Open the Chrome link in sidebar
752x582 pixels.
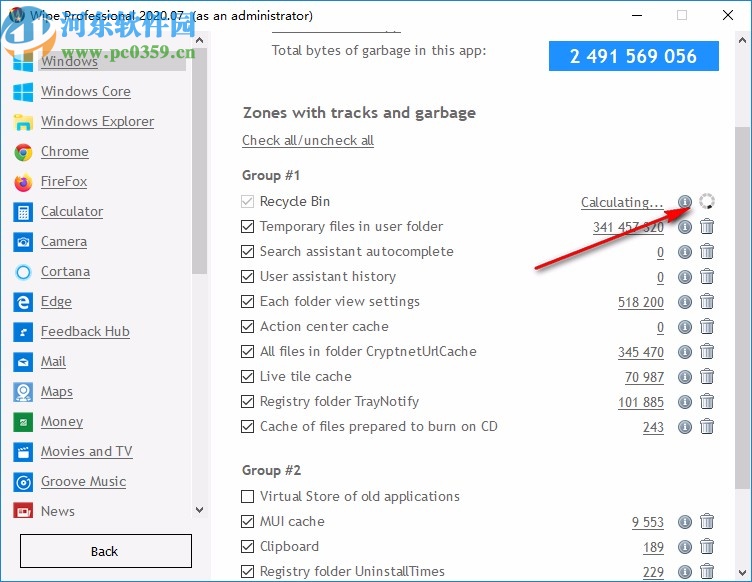65,151
